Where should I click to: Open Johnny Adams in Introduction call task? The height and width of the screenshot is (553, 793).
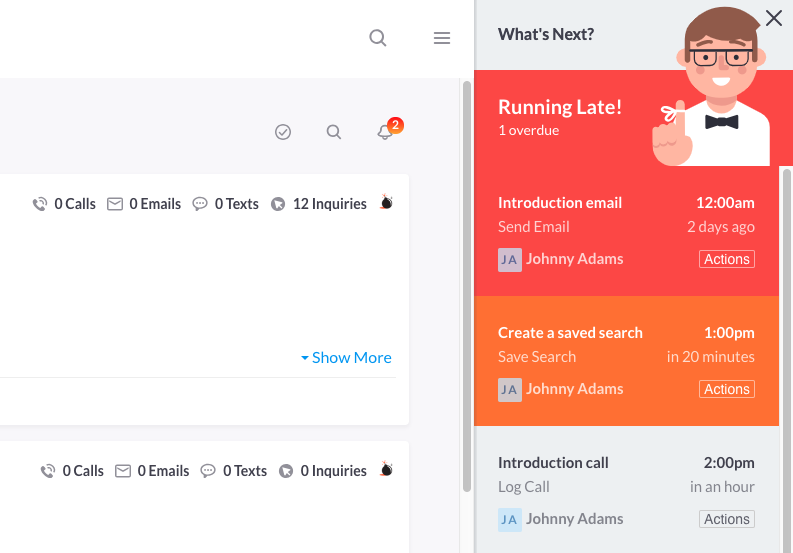575,519
